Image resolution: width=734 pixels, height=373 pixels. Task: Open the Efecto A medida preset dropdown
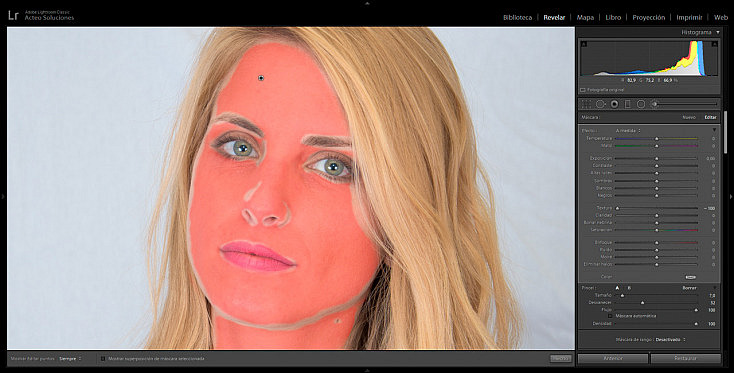pos(628,130)
